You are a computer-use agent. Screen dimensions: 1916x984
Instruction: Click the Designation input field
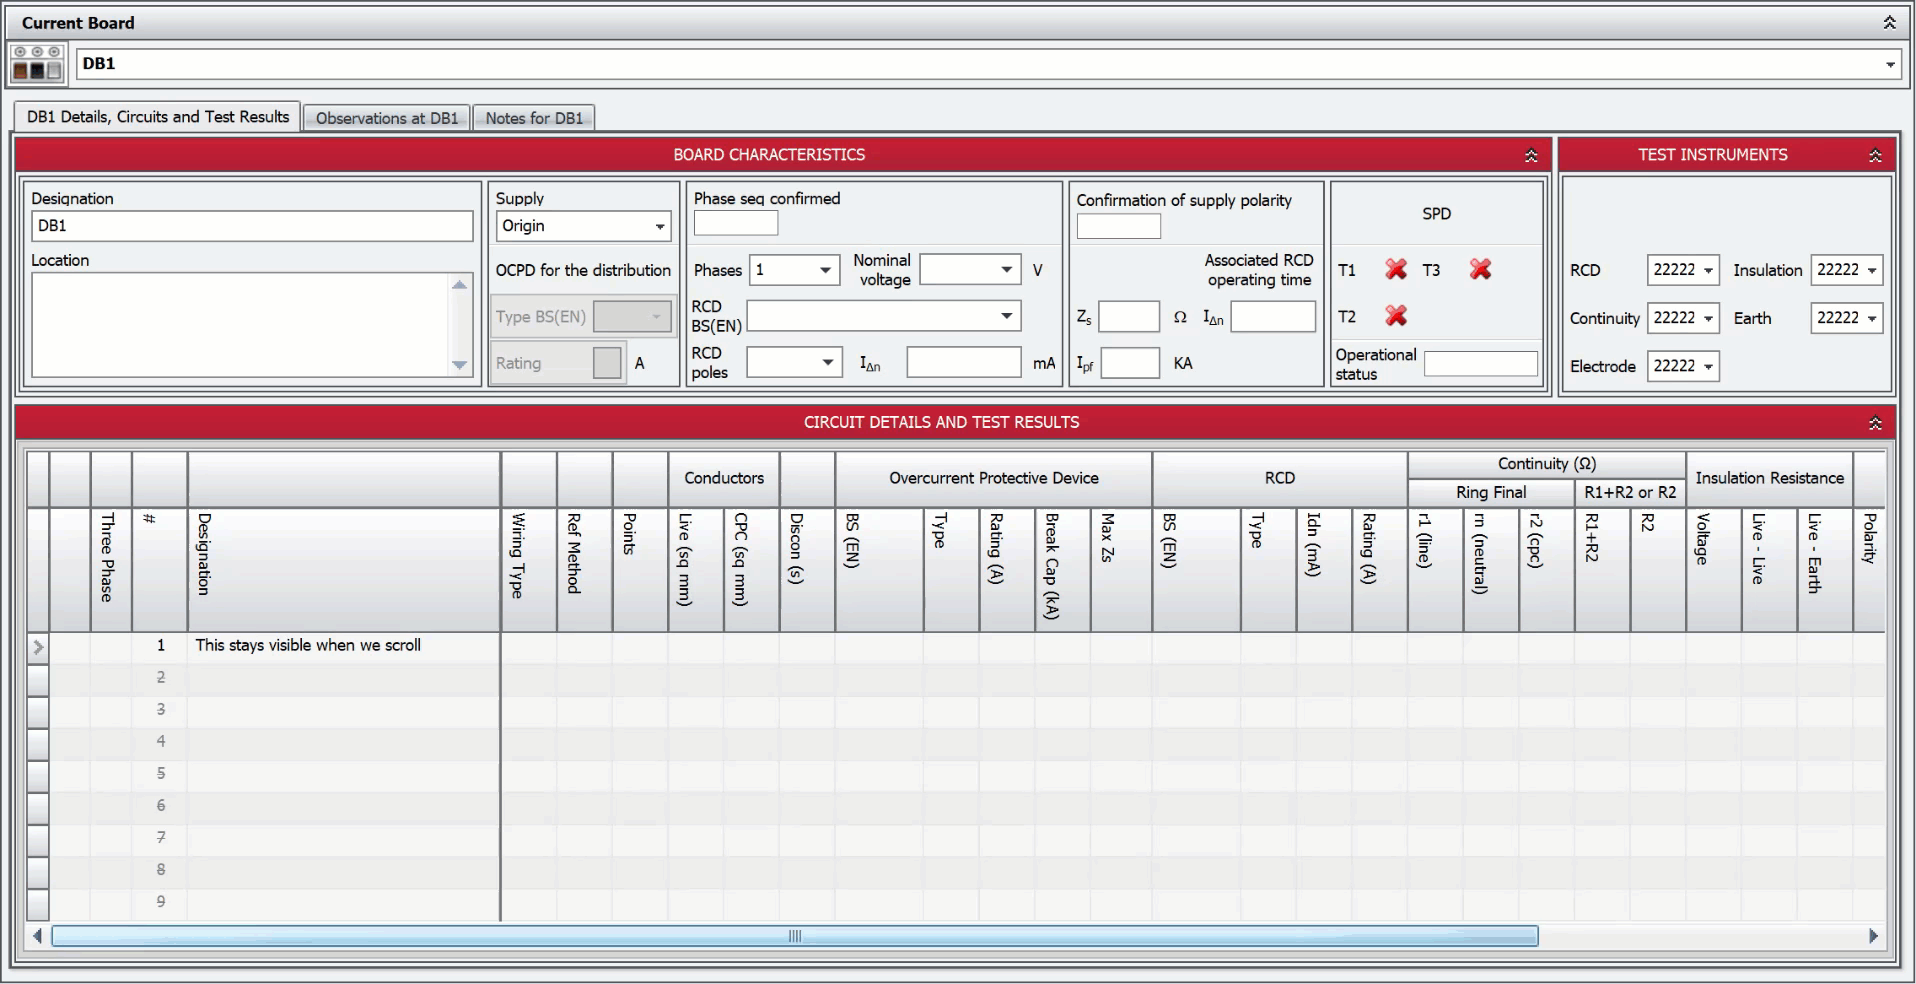pyautogui.click(x=252, y=226)
